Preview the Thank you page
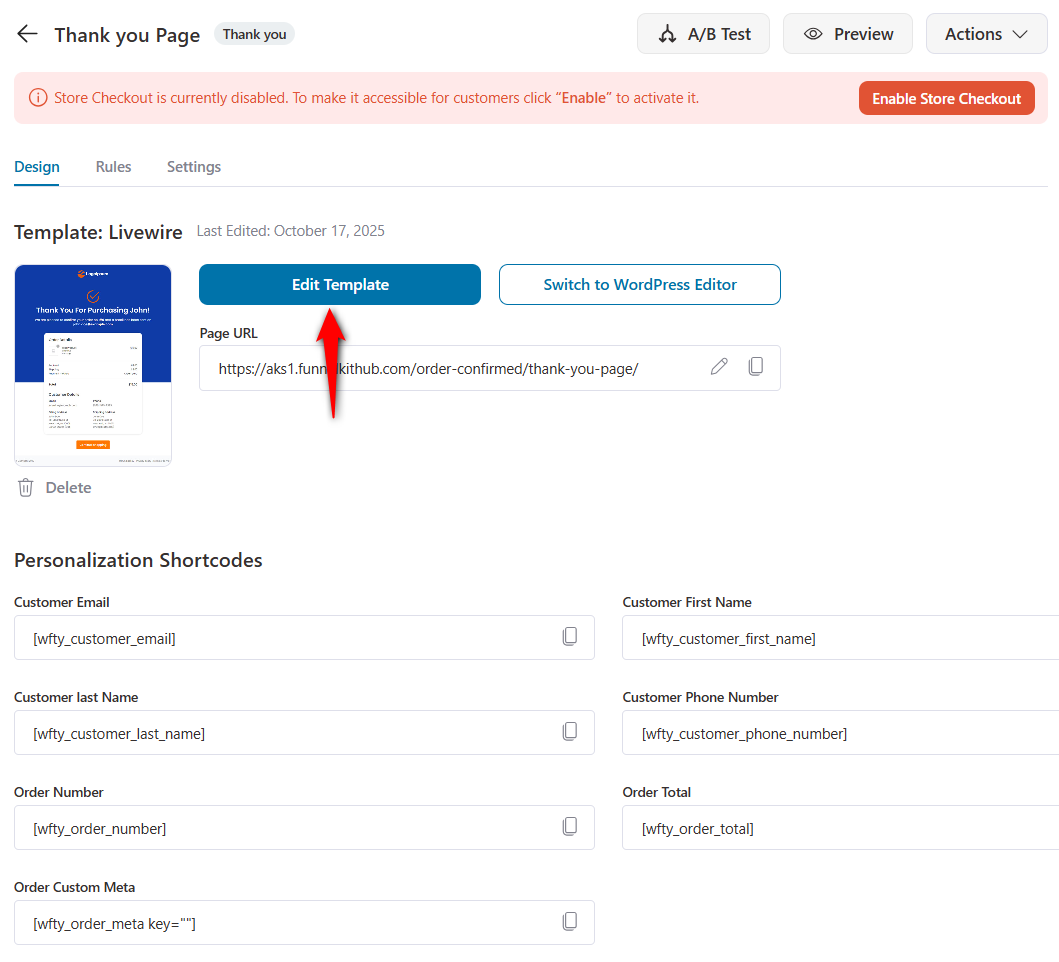Viewport: 1059px width, 962px height. tap(847, 34)
